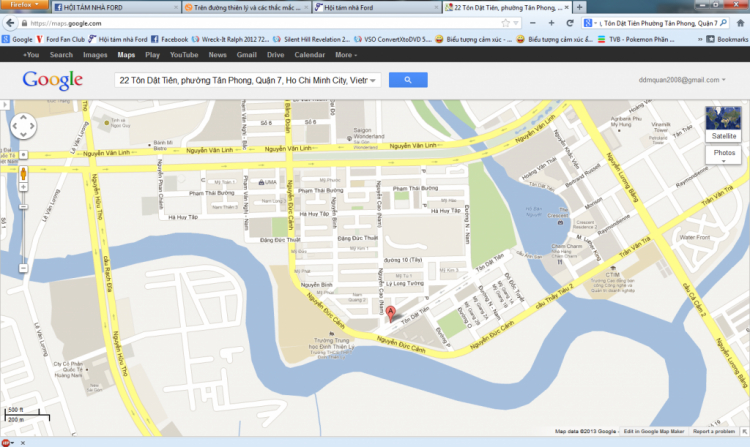The image size is (750, 447).
Task: Click the blue Google Maps search button
Action: [408, 80]
